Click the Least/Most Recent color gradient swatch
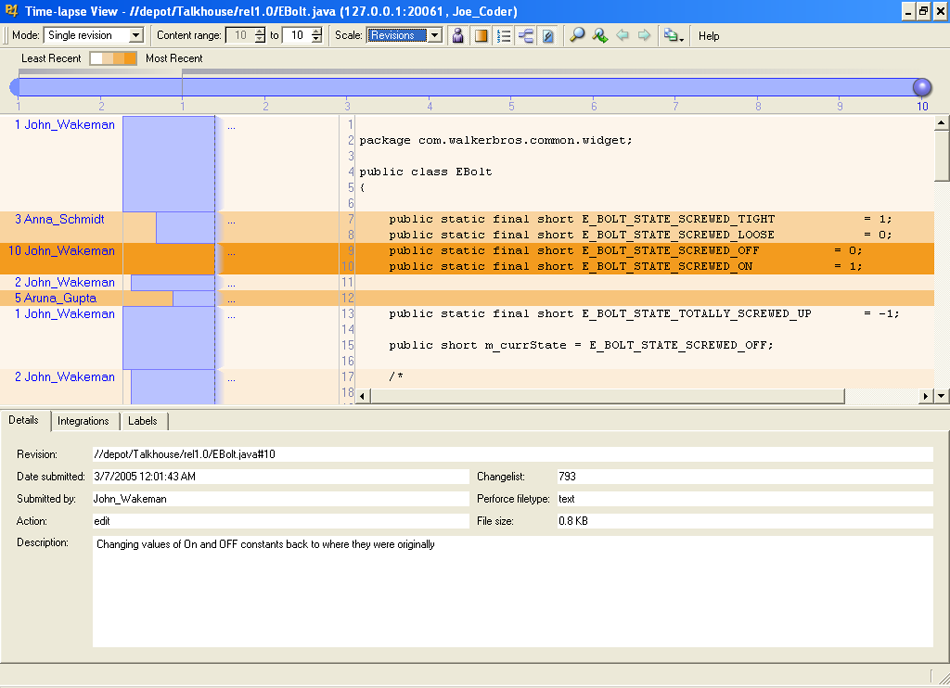 [113, 59]
